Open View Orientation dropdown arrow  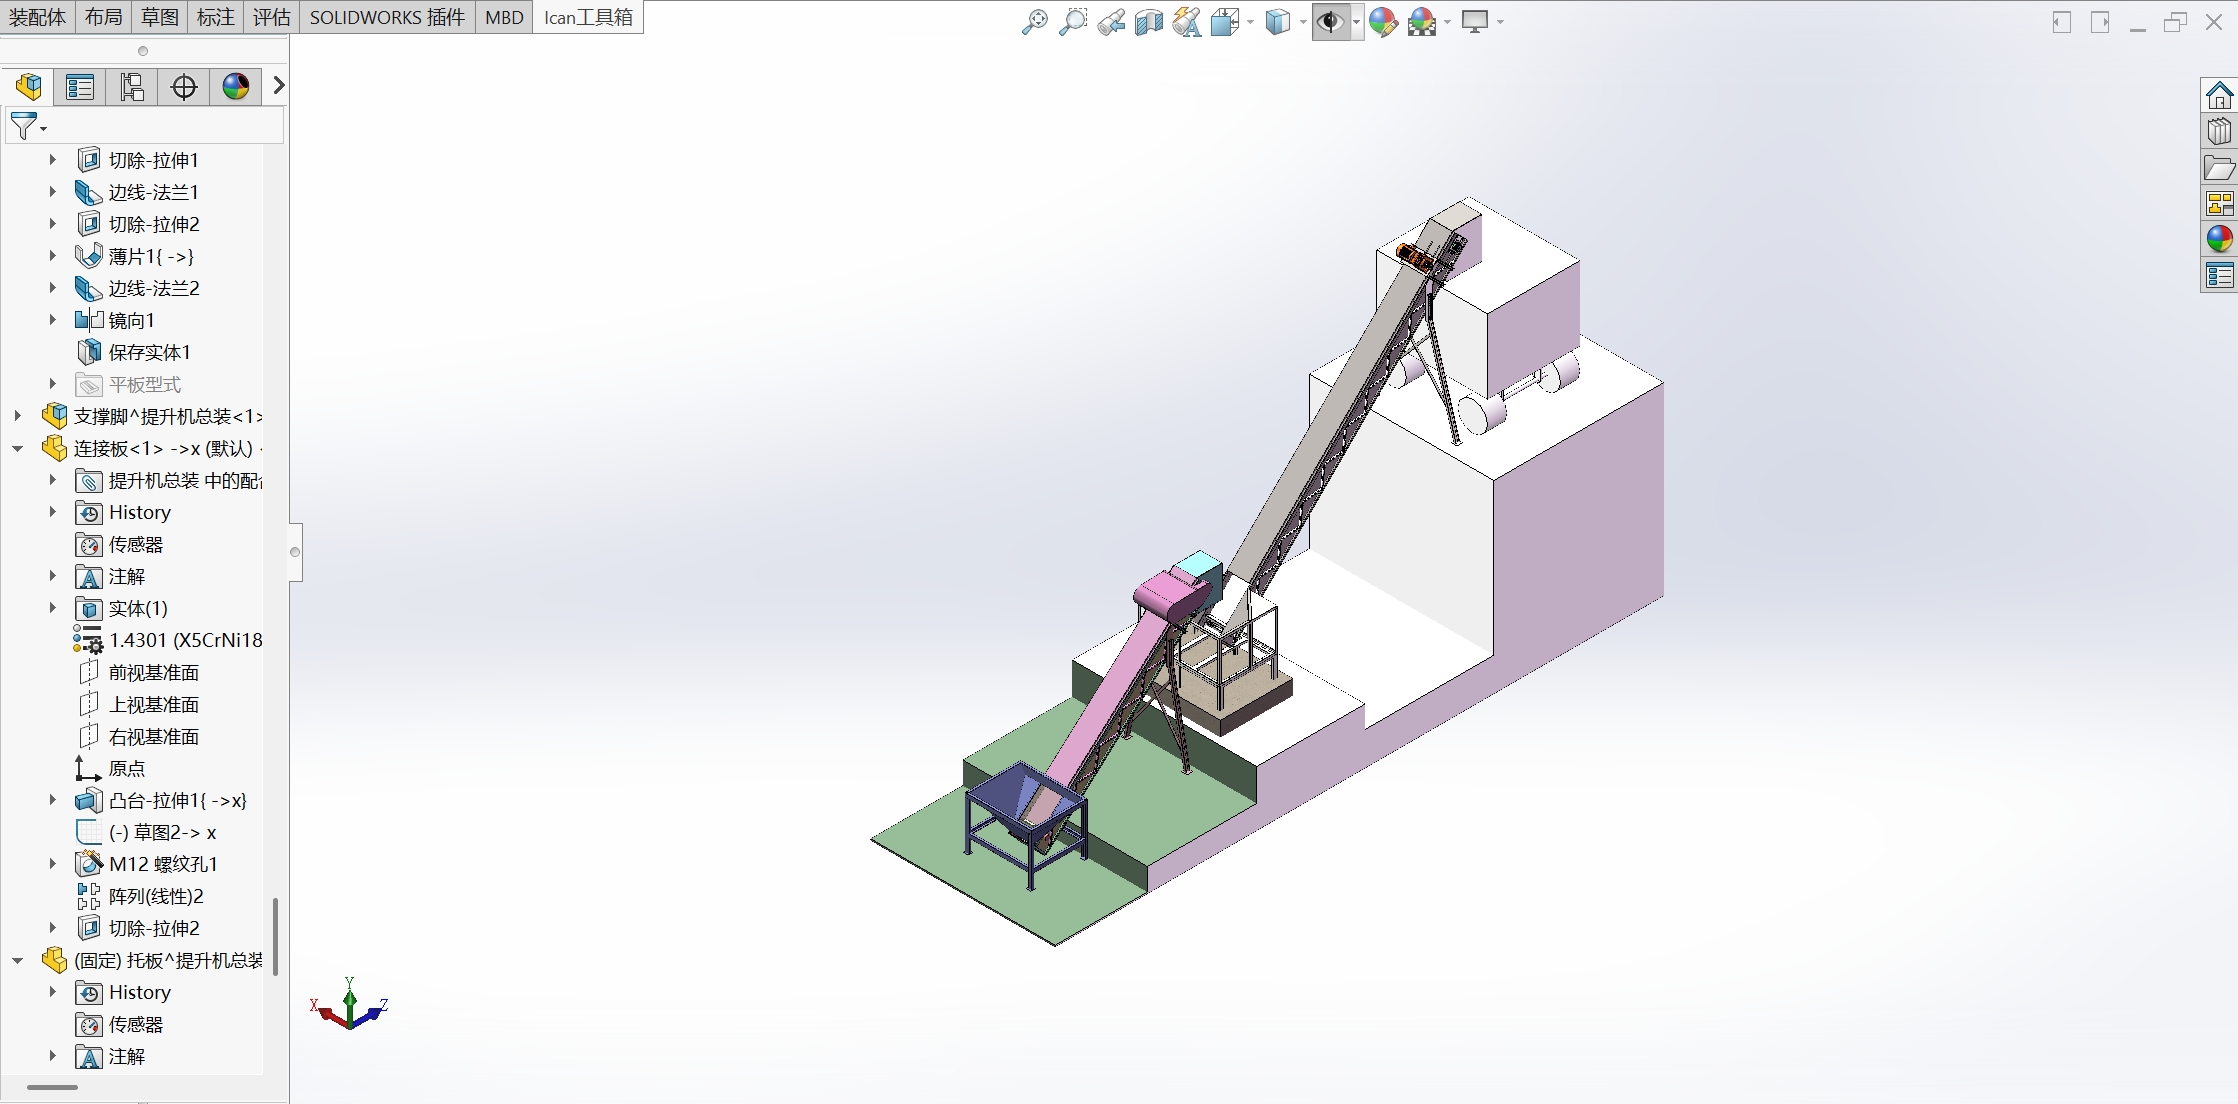1250,22
